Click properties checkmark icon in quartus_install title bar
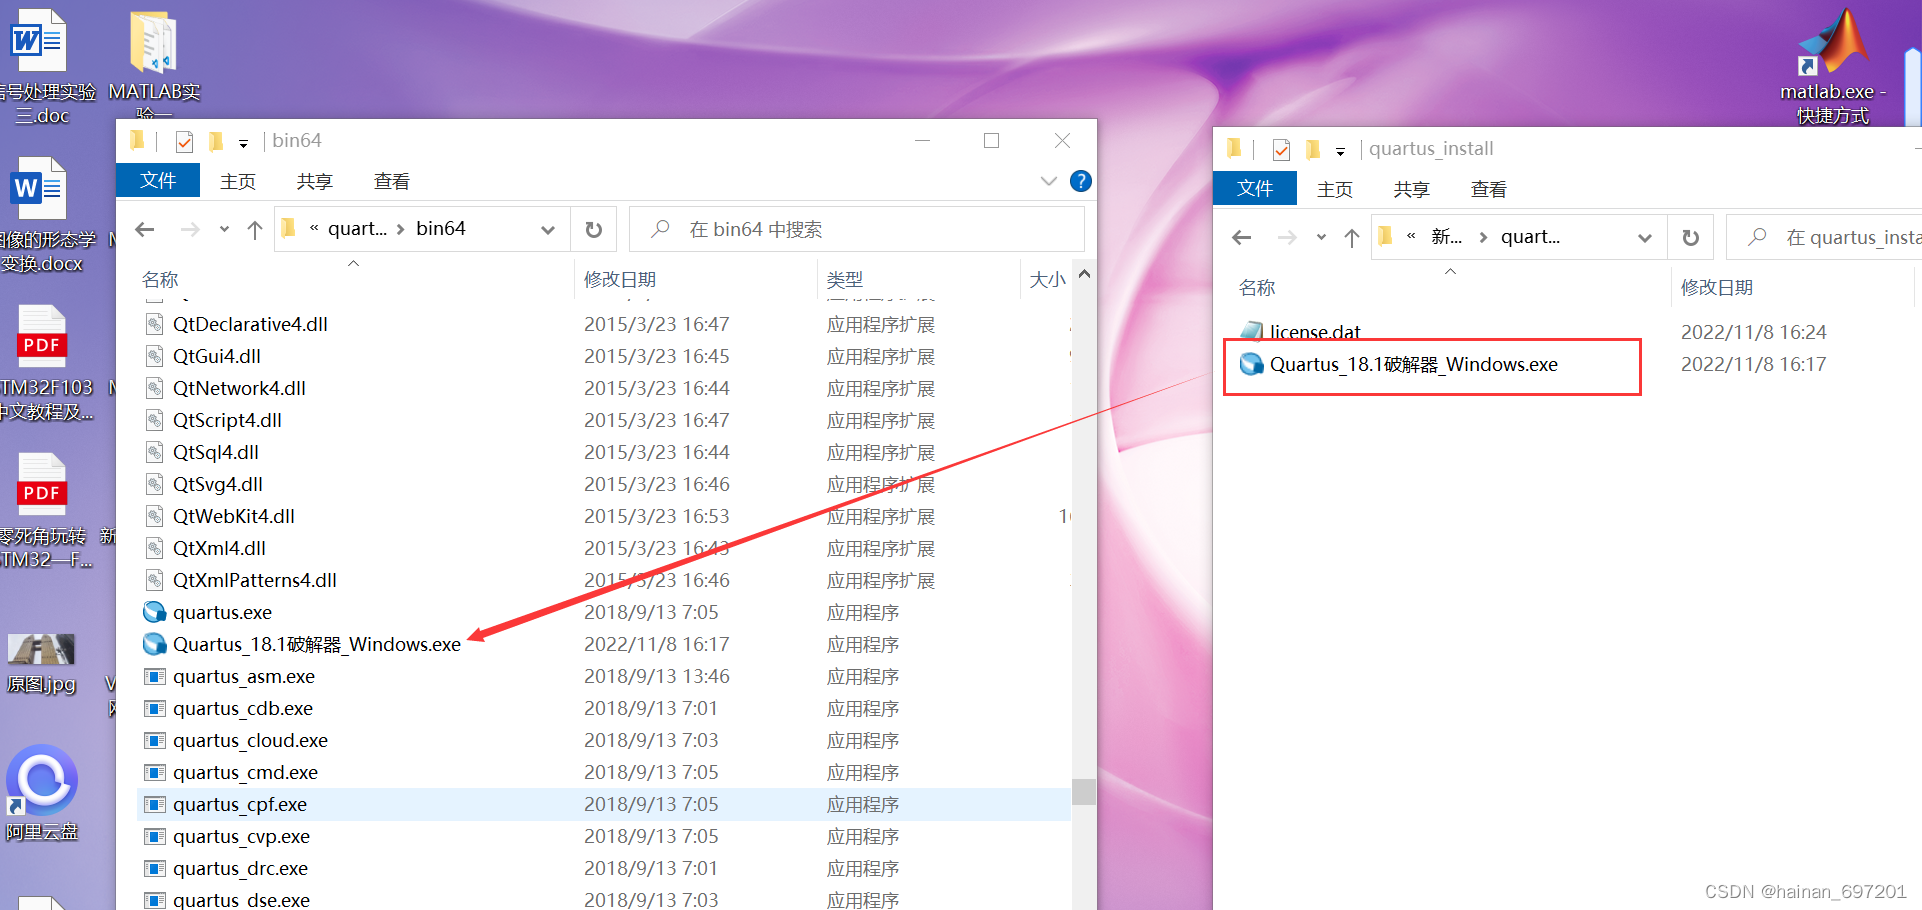 (x=1281, y=150)
